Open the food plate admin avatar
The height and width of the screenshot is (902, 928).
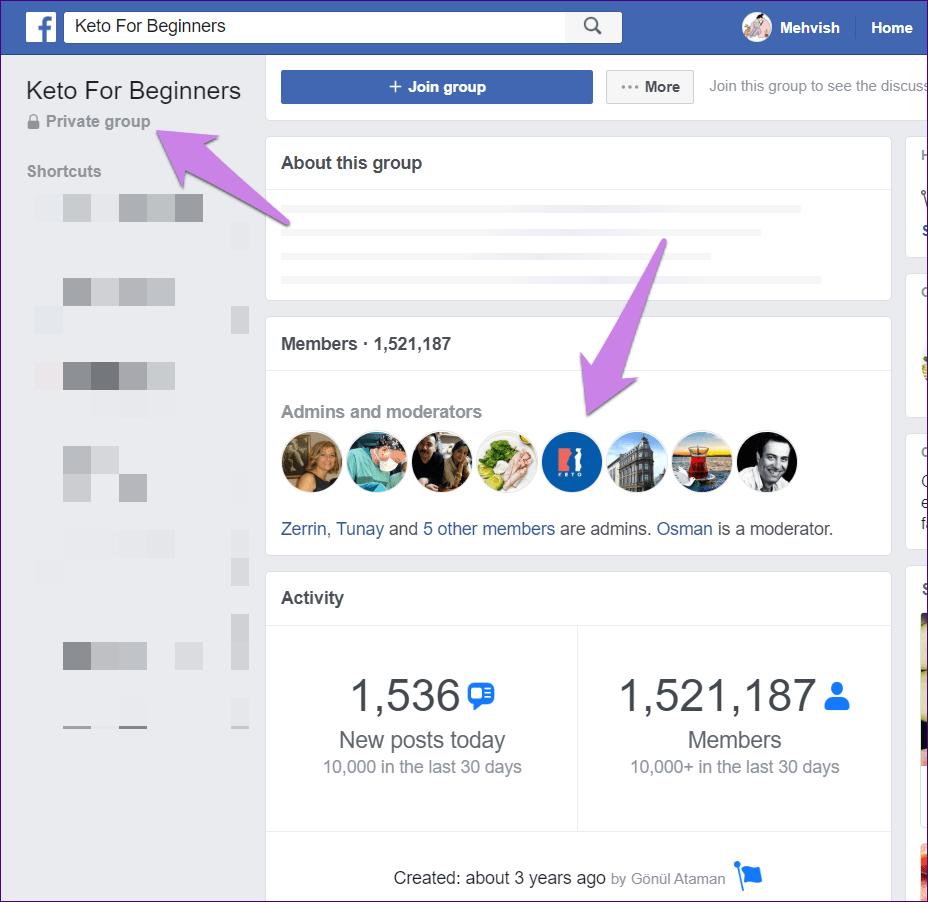tap(507, 462)
